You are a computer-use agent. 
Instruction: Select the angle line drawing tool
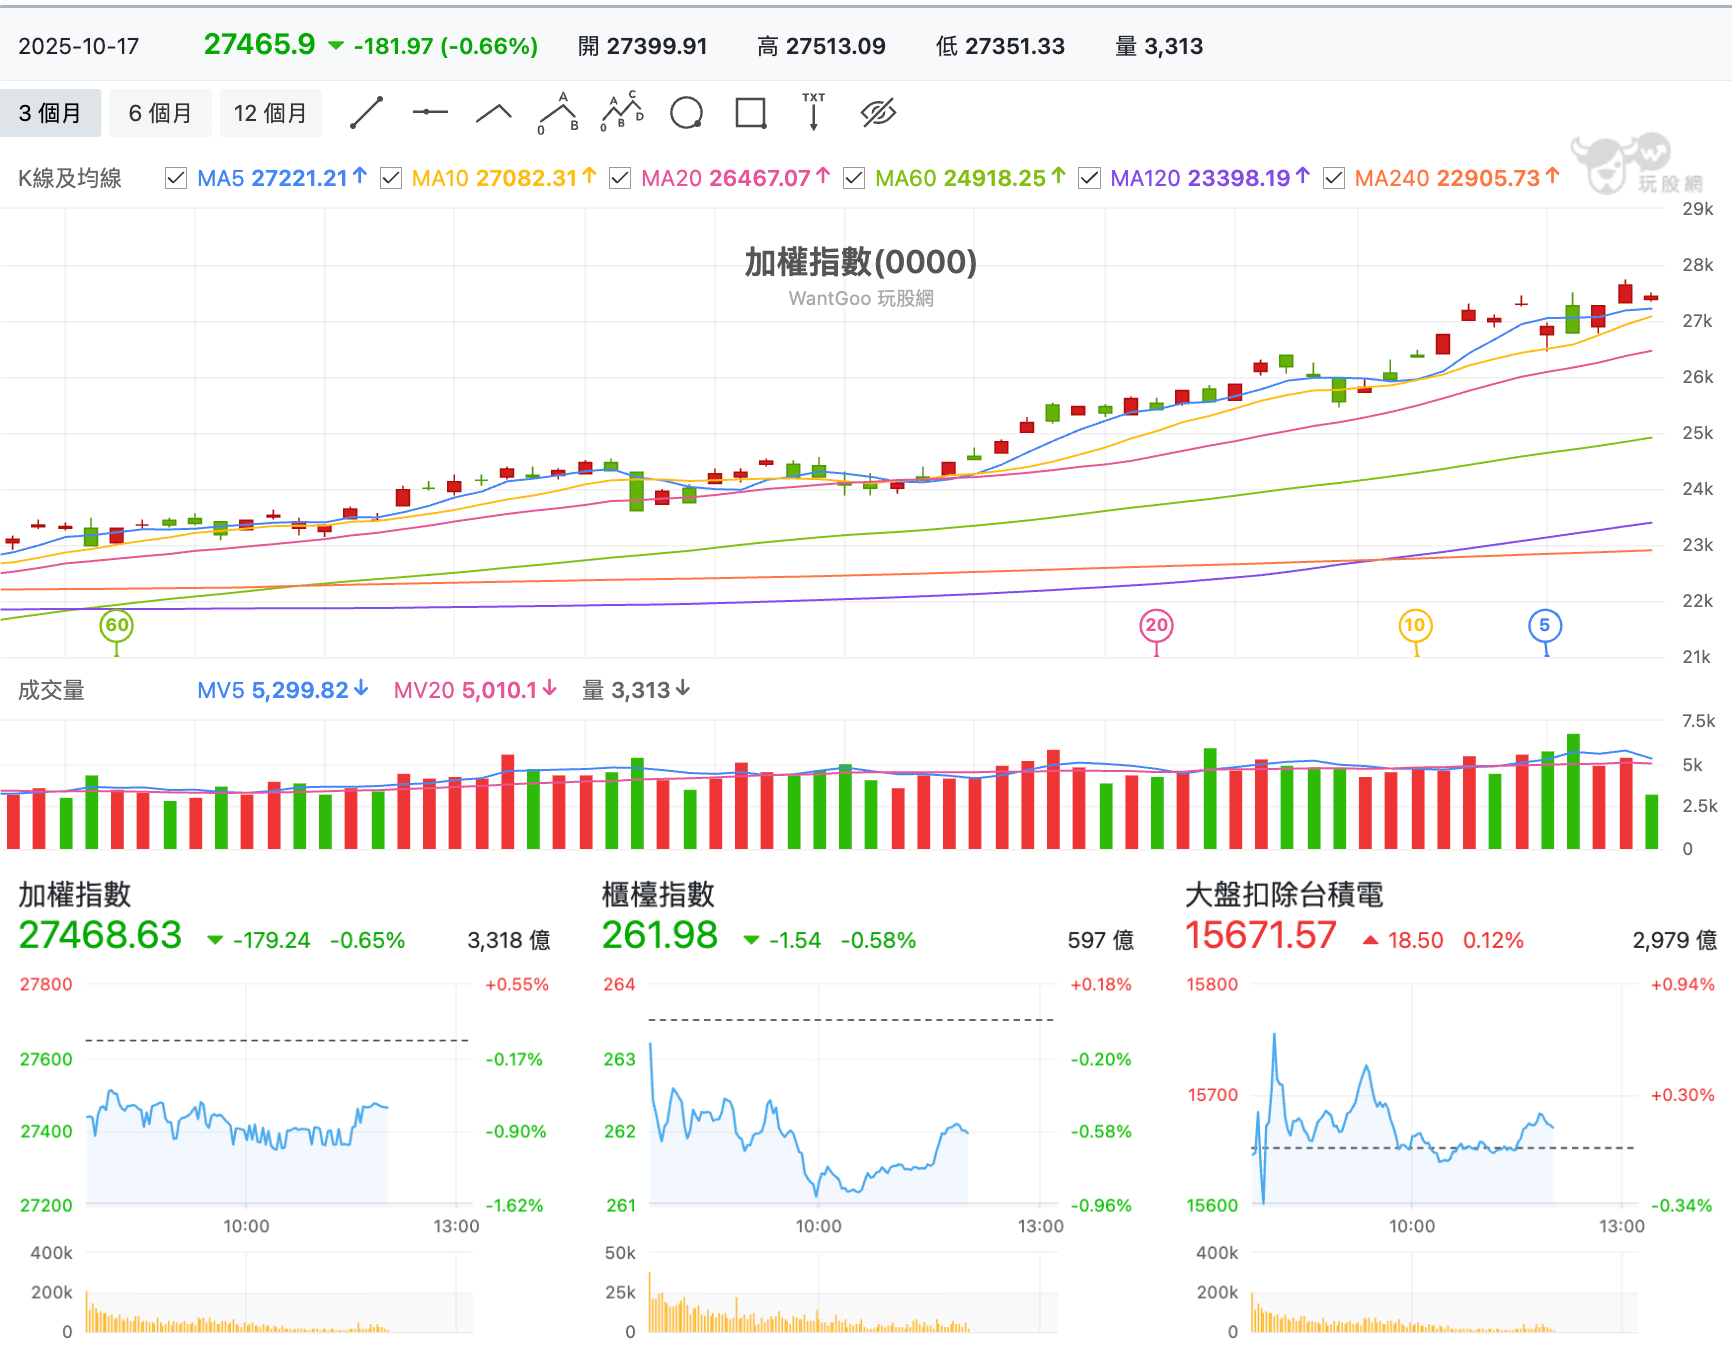click(x=494, y=113)
